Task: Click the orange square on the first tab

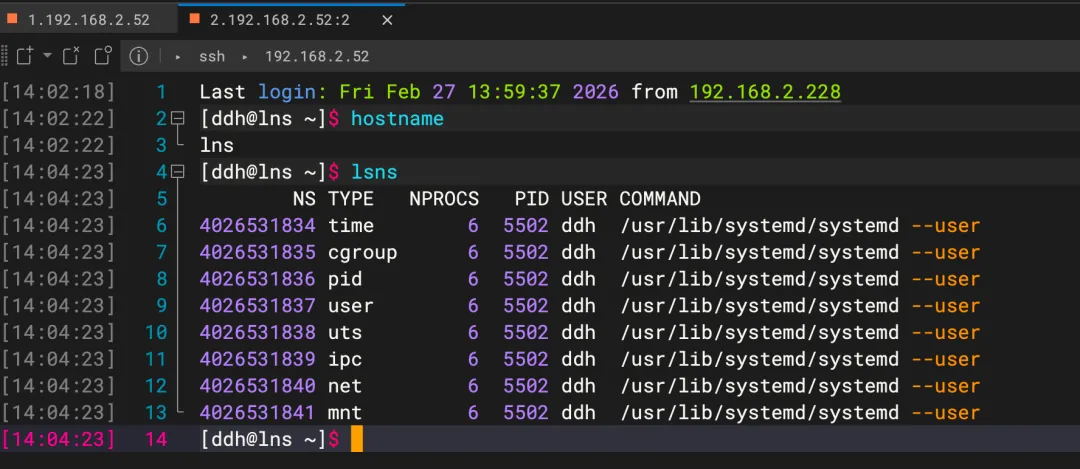Action: 12,19
